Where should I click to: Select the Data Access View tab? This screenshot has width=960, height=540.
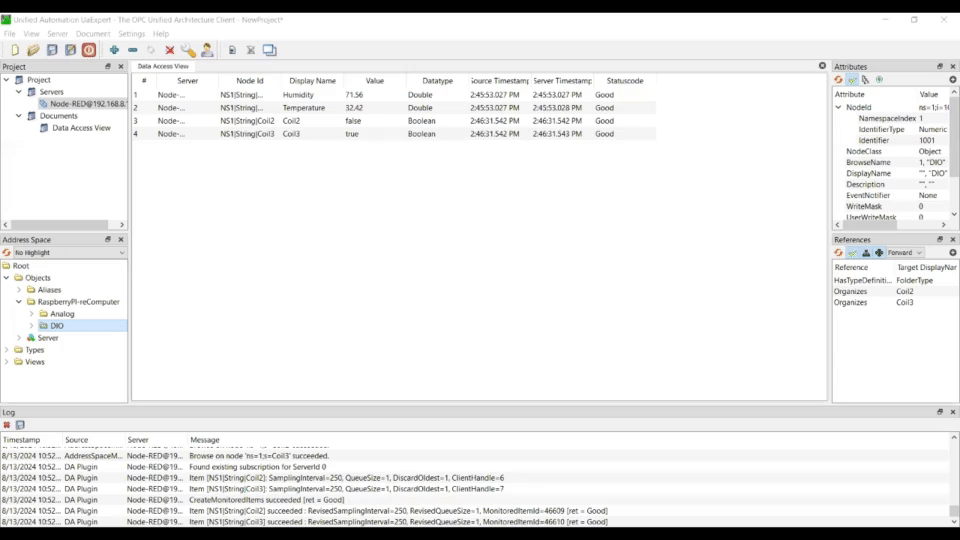tap(163, 66)
